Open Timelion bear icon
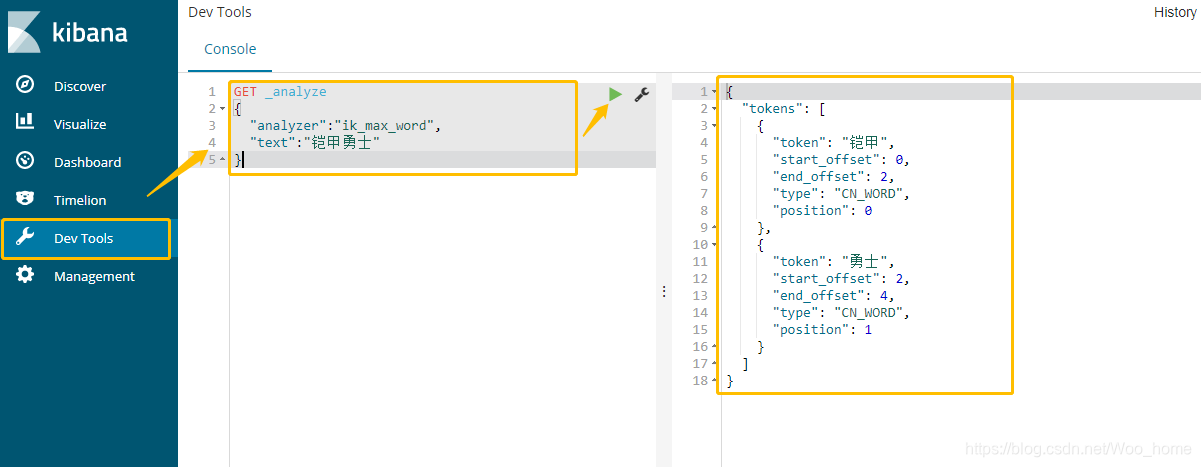Viewport: 1201px width, 467px height. pos(26,199)
